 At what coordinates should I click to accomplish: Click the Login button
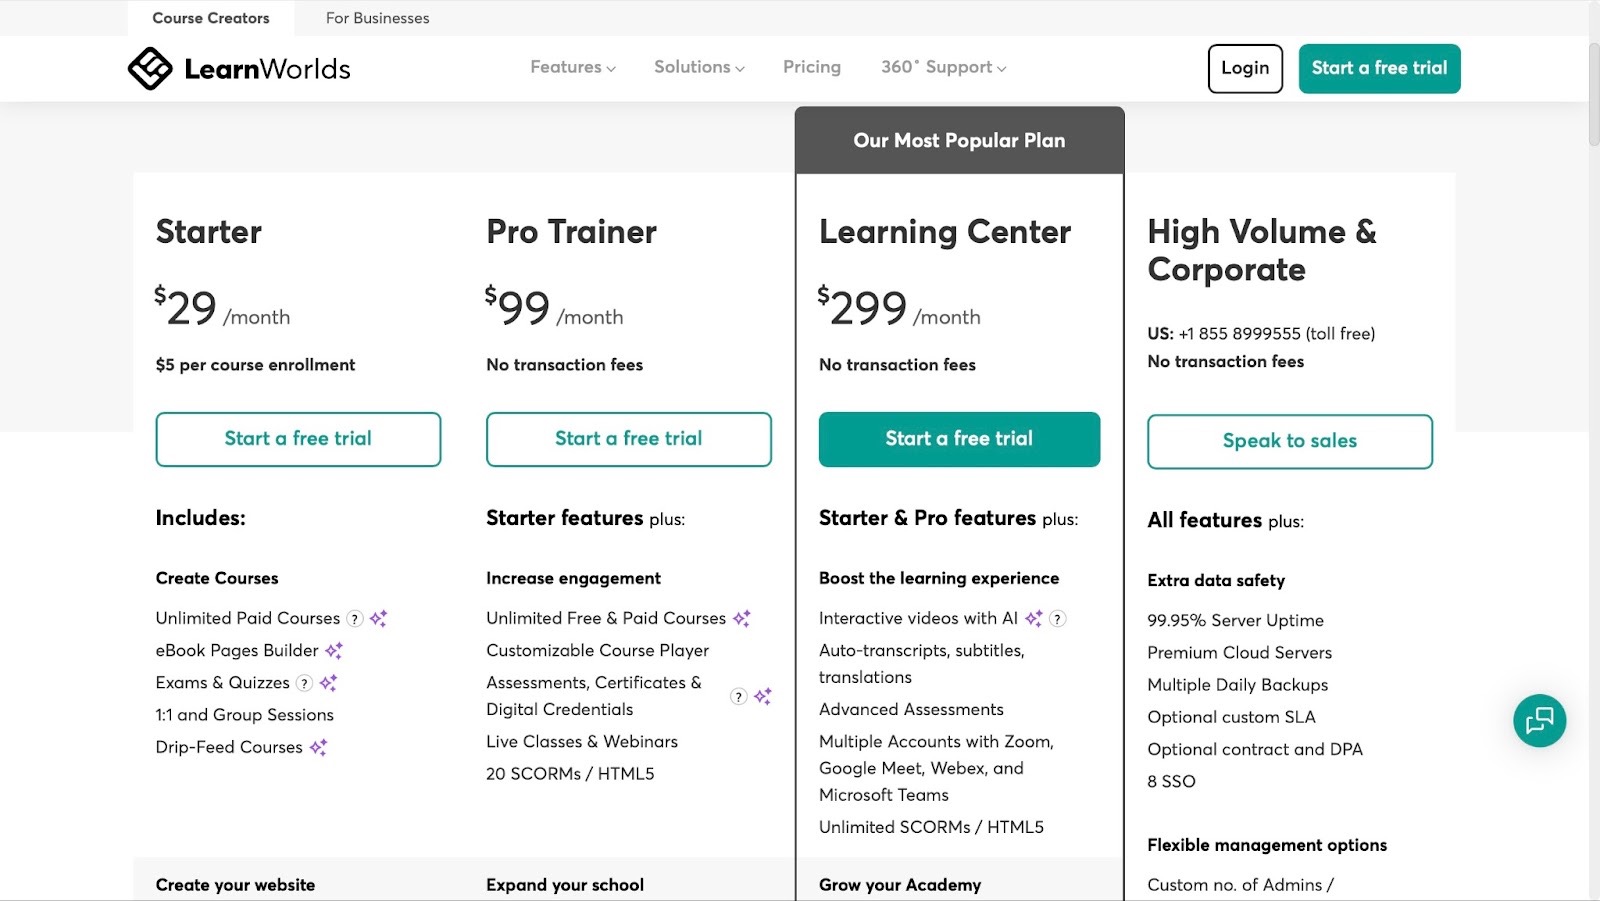pos(1245,68)
